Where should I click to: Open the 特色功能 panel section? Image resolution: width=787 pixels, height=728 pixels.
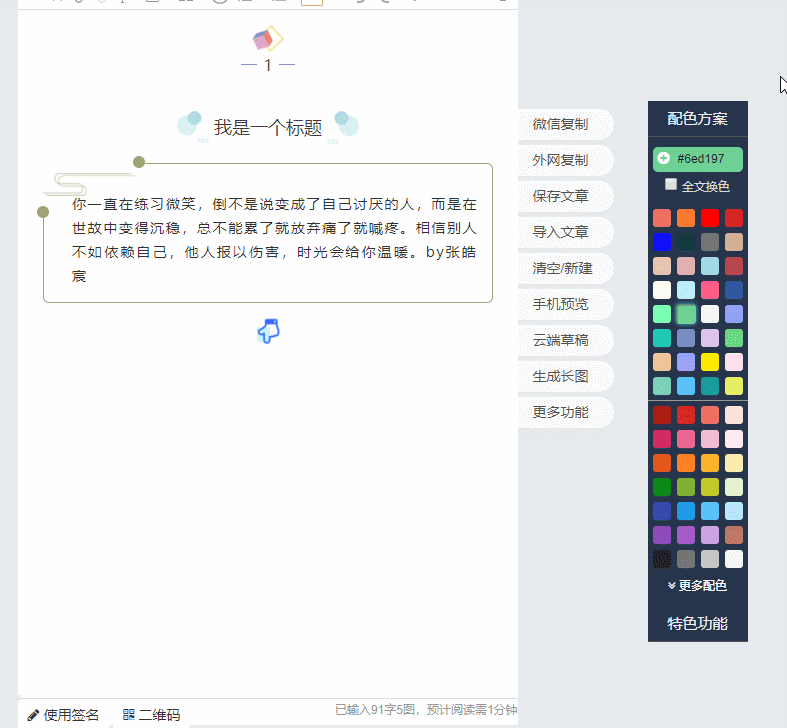pyautogui.click(x=697, y=623)
